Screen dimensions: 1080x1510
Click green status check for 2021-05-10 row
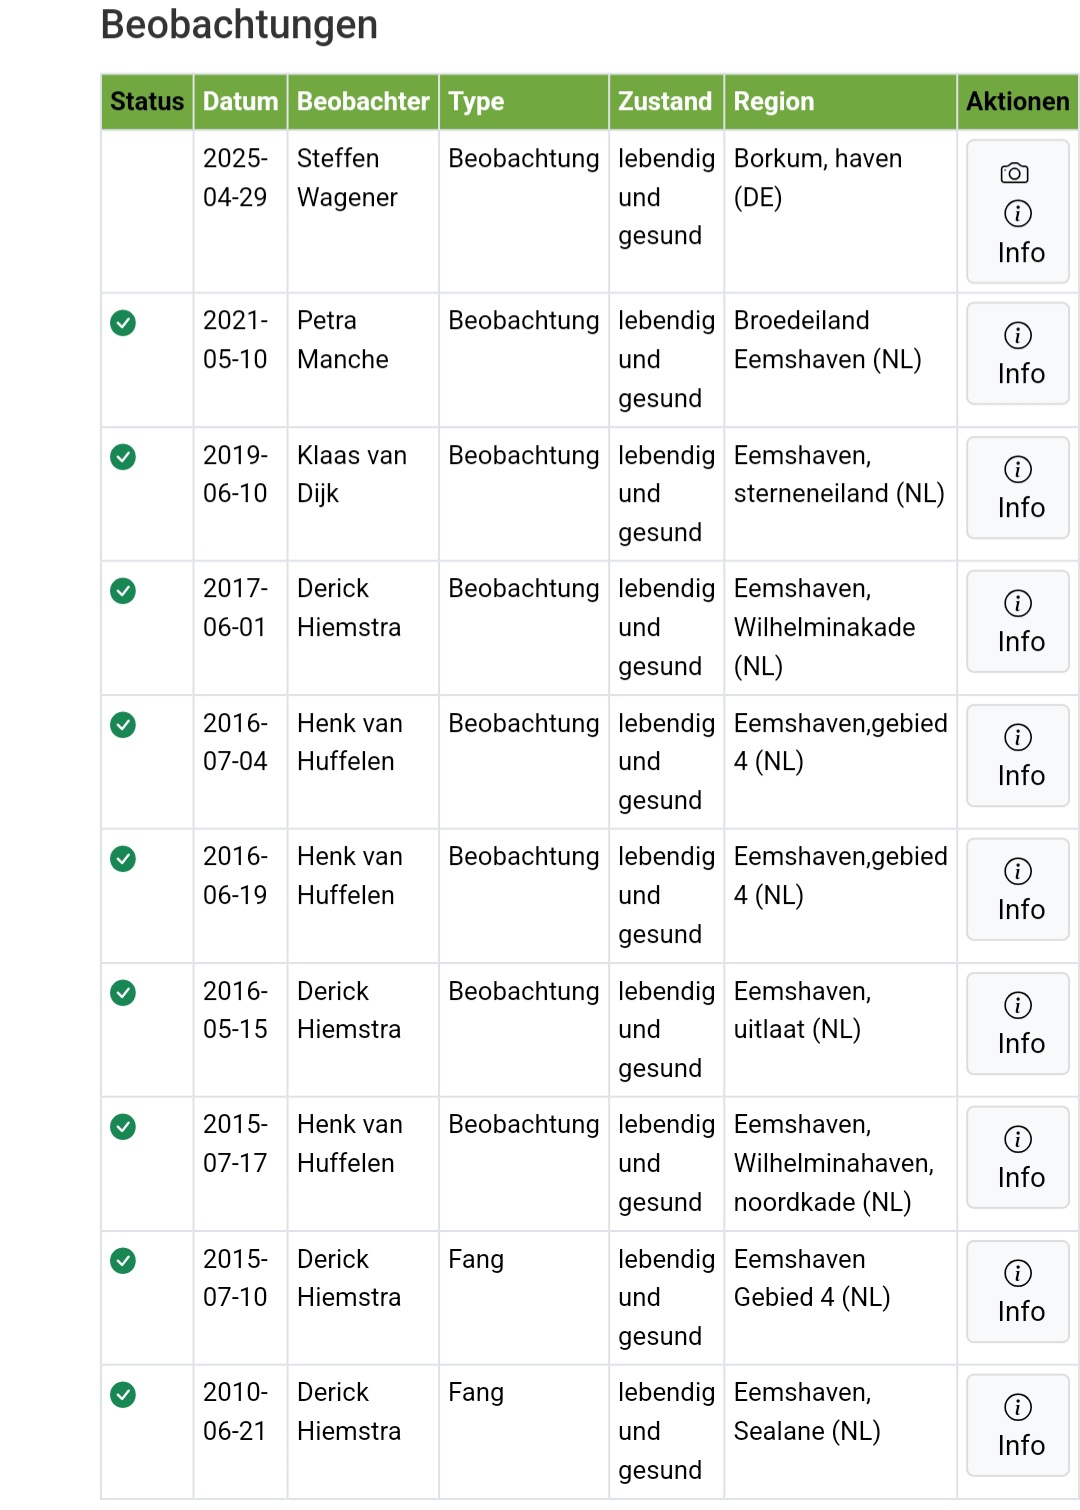[123, 323]
